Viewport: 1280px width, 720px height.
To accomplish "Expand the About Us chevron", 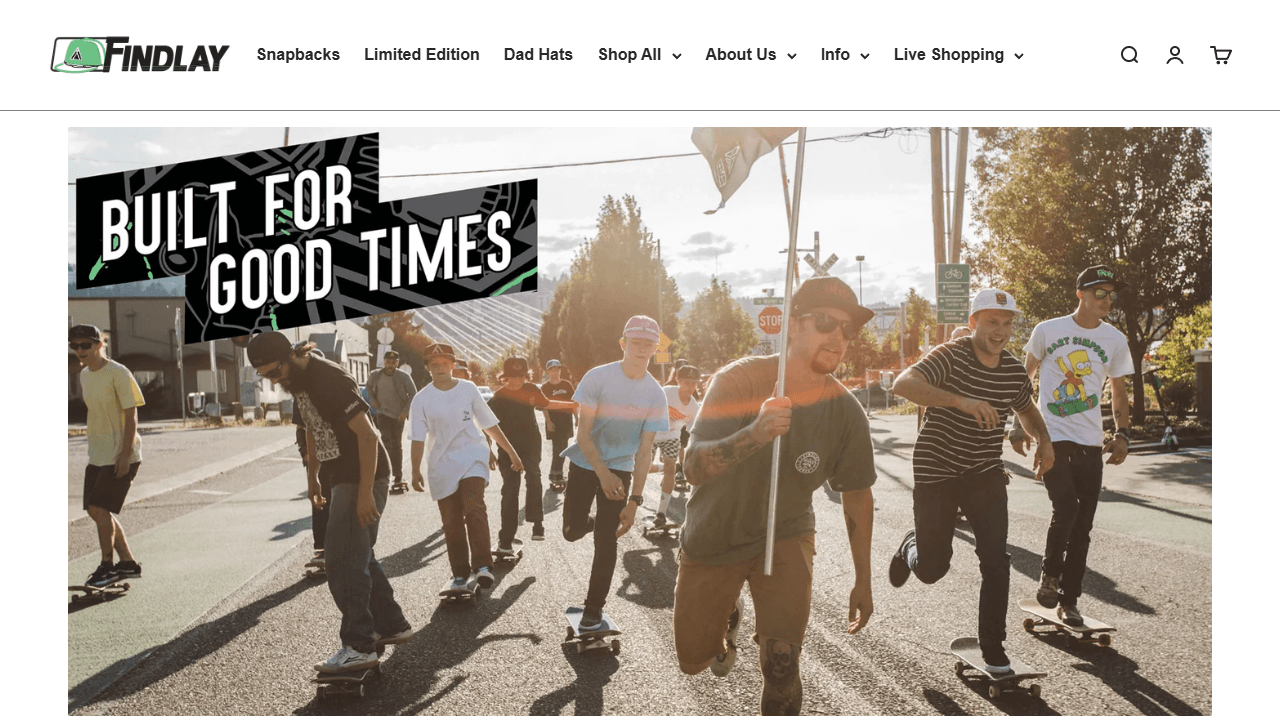I will (x=792, y=56).
